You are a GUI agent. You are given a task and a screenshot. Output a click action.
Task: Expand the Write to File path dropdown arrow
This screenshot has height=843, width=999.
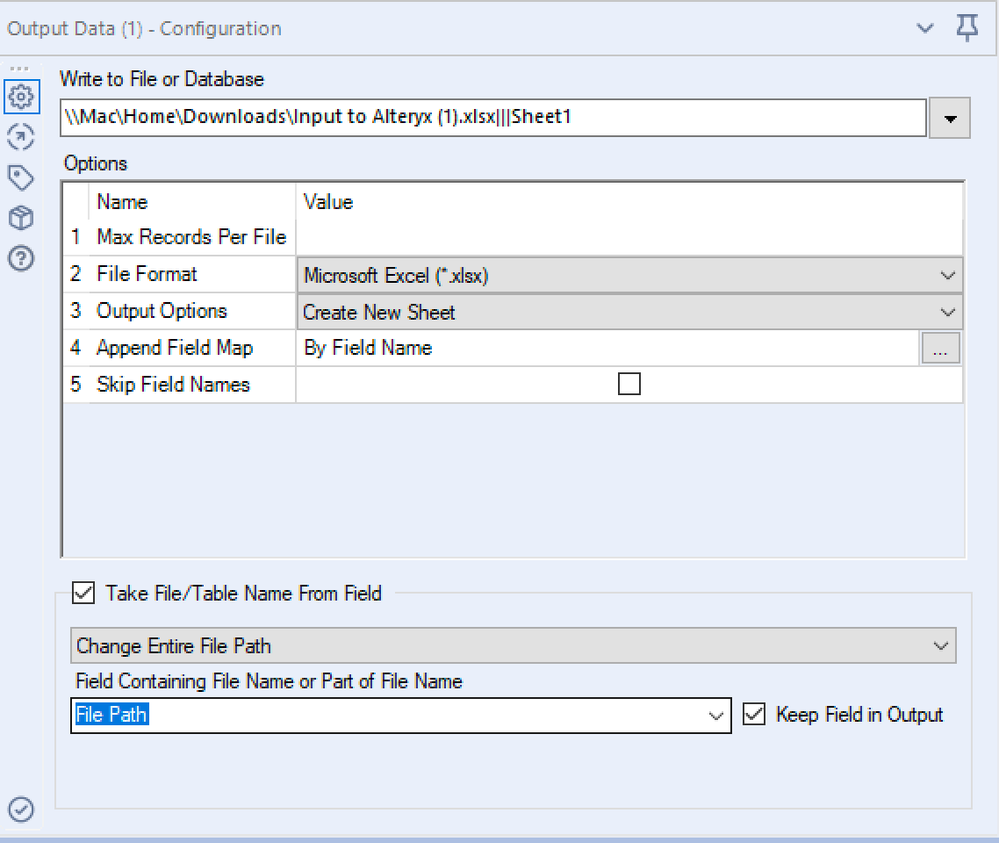coord(949,119)
